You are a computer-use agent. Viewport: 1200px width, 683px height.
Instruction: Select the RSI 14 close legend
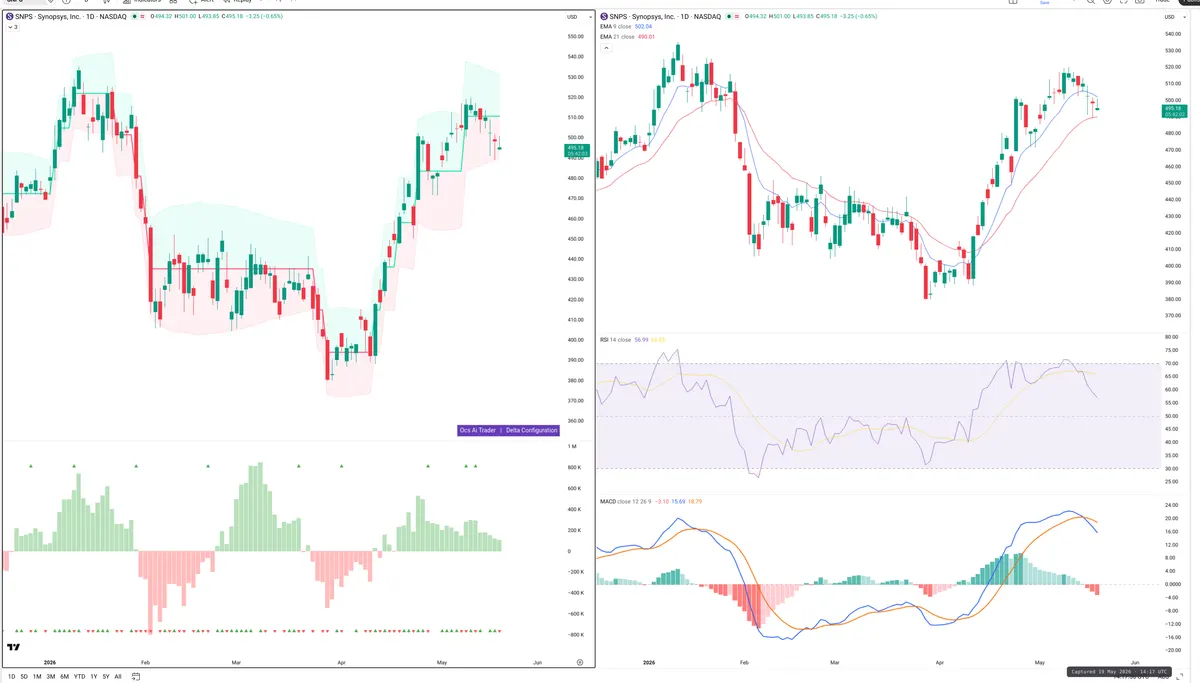click(615, 340)
